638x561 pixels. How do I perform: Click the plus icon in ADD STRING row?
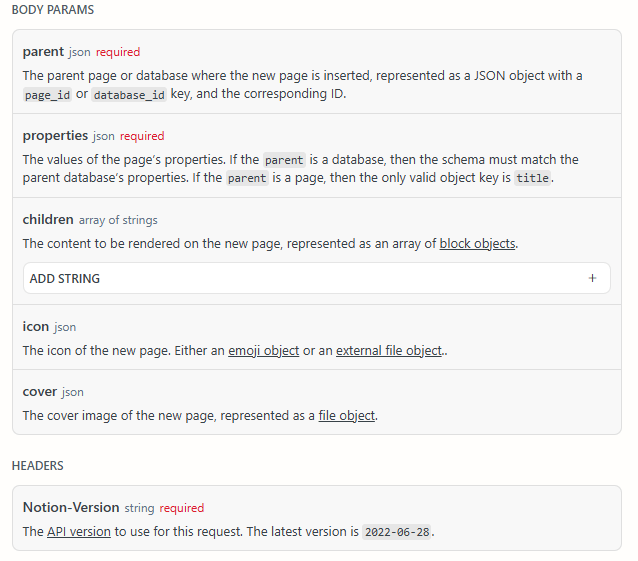pos(592,279)
